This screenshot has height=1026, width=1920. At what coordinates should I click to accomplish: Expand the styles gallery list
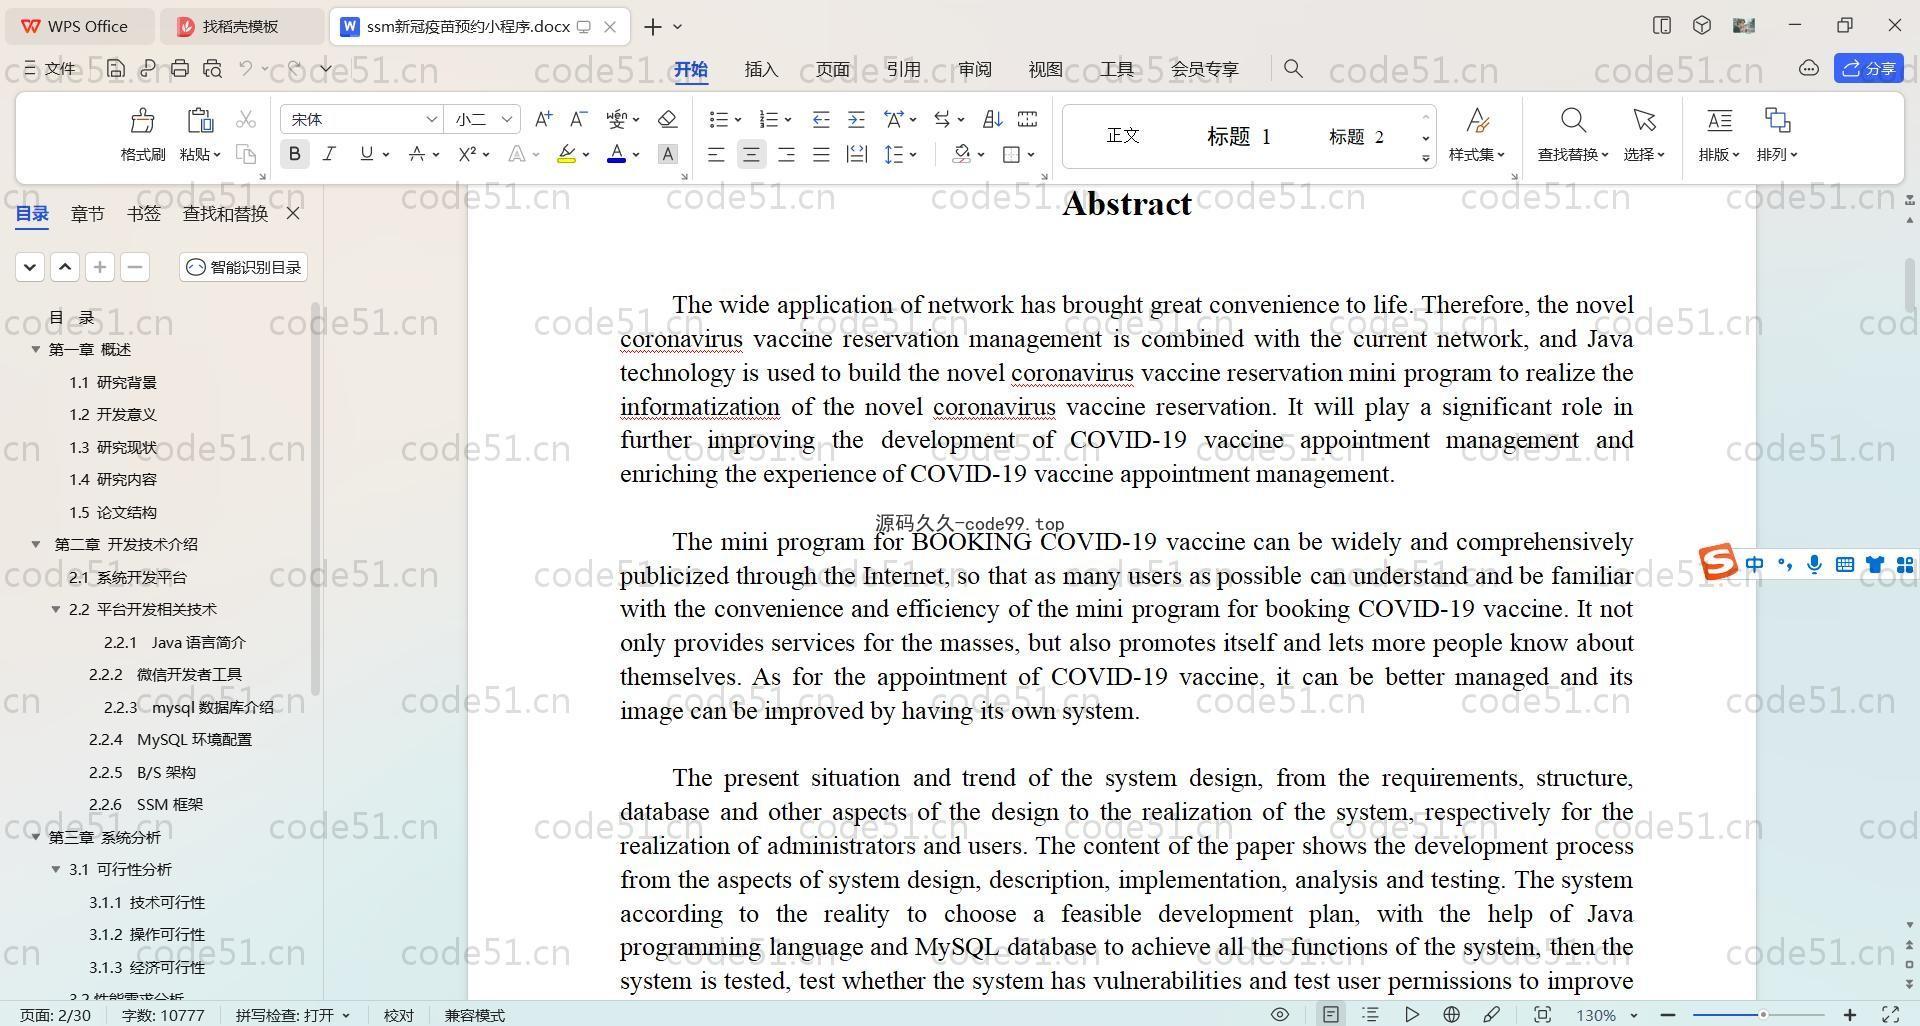[1426, 158]
